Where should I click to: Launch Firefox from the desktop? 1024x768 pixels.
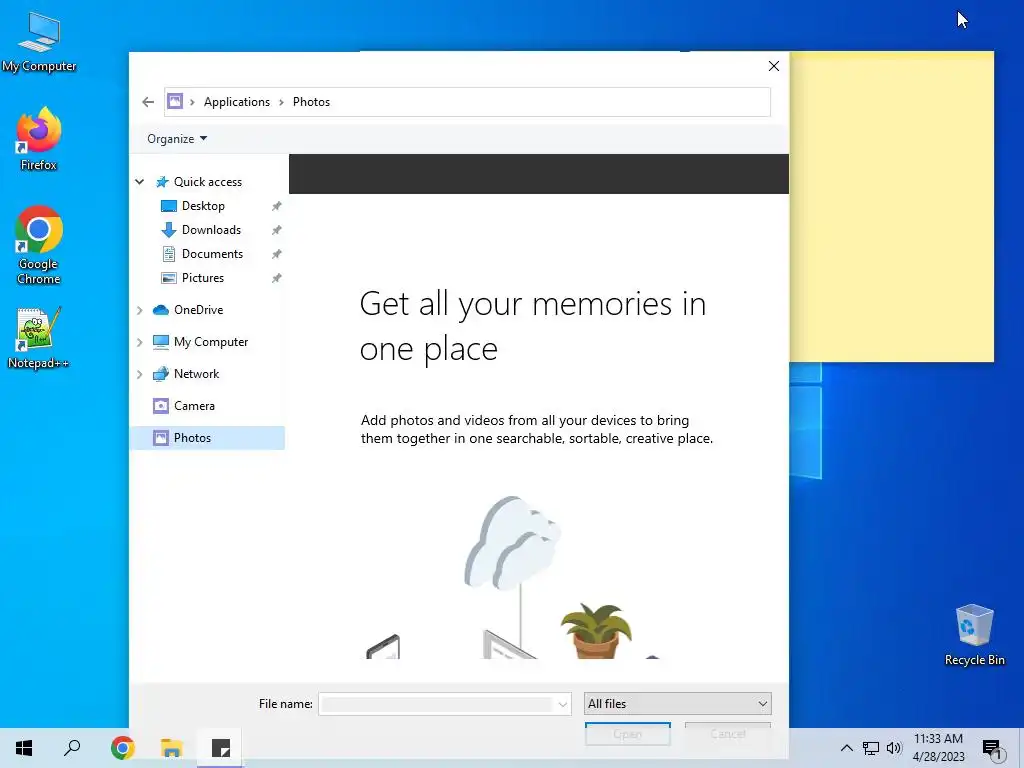tap(39, 138)
